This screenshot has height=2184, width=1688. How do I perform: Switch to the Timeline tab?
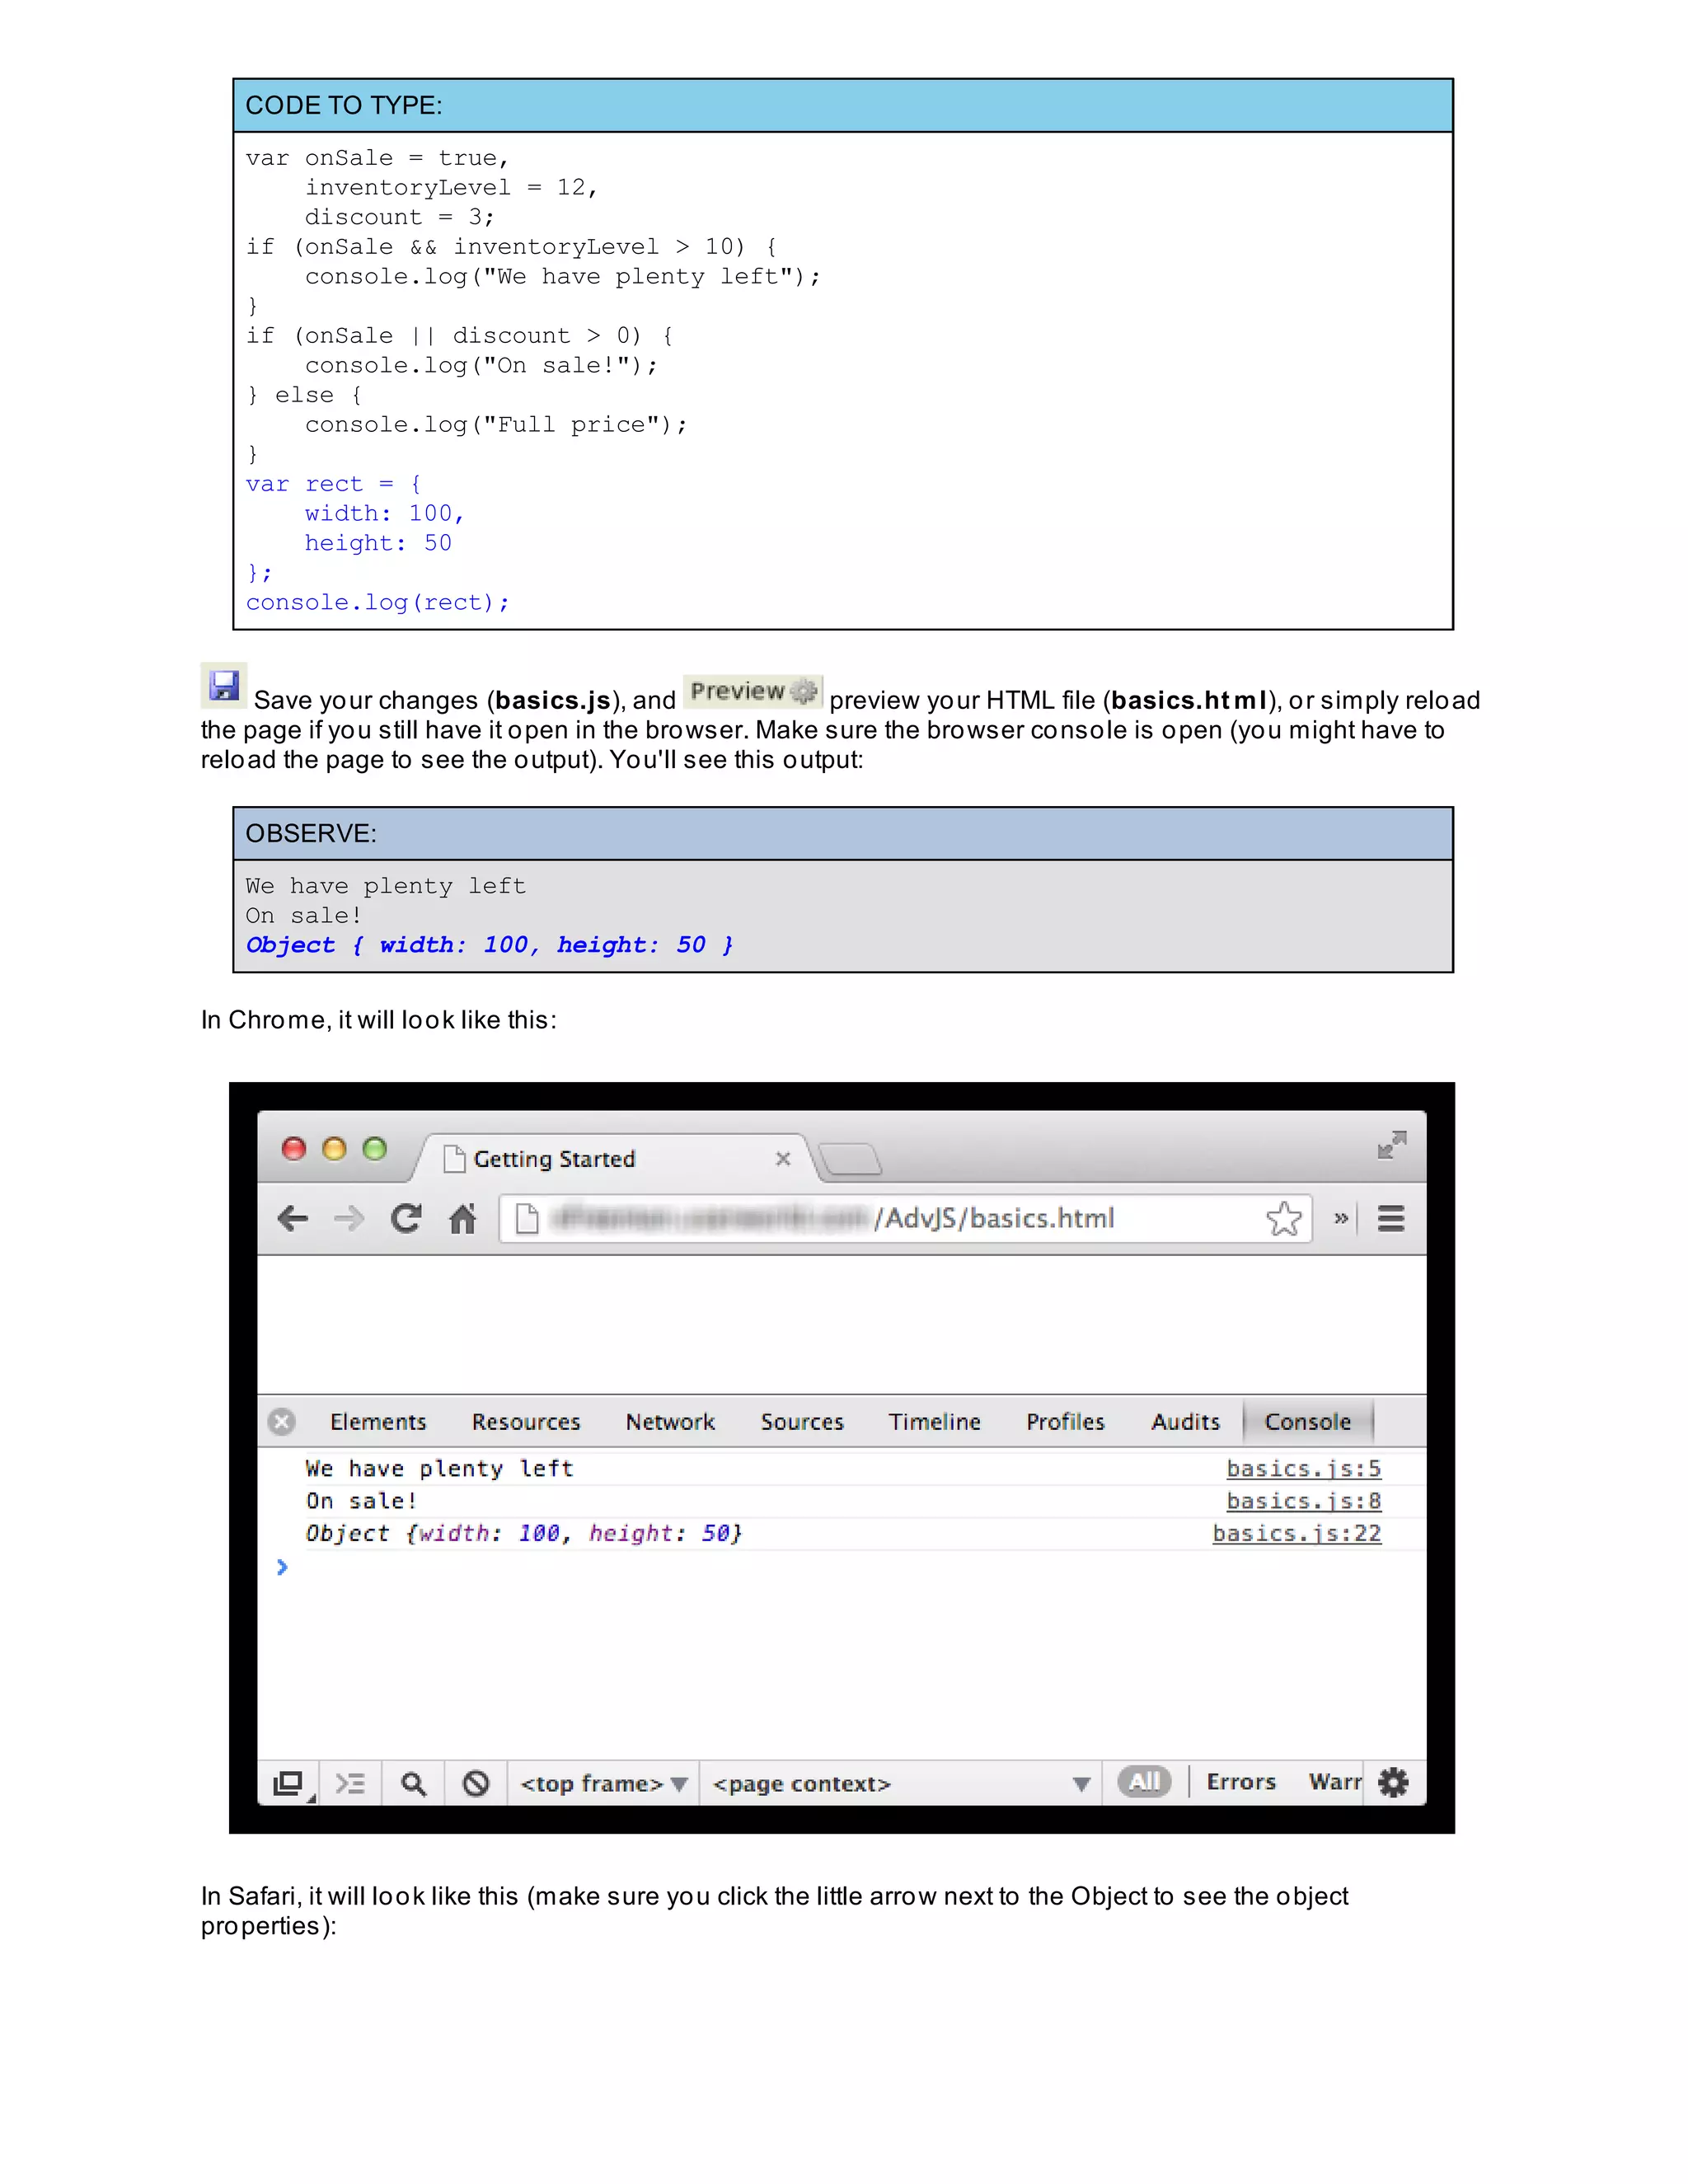click(935, 1422)
